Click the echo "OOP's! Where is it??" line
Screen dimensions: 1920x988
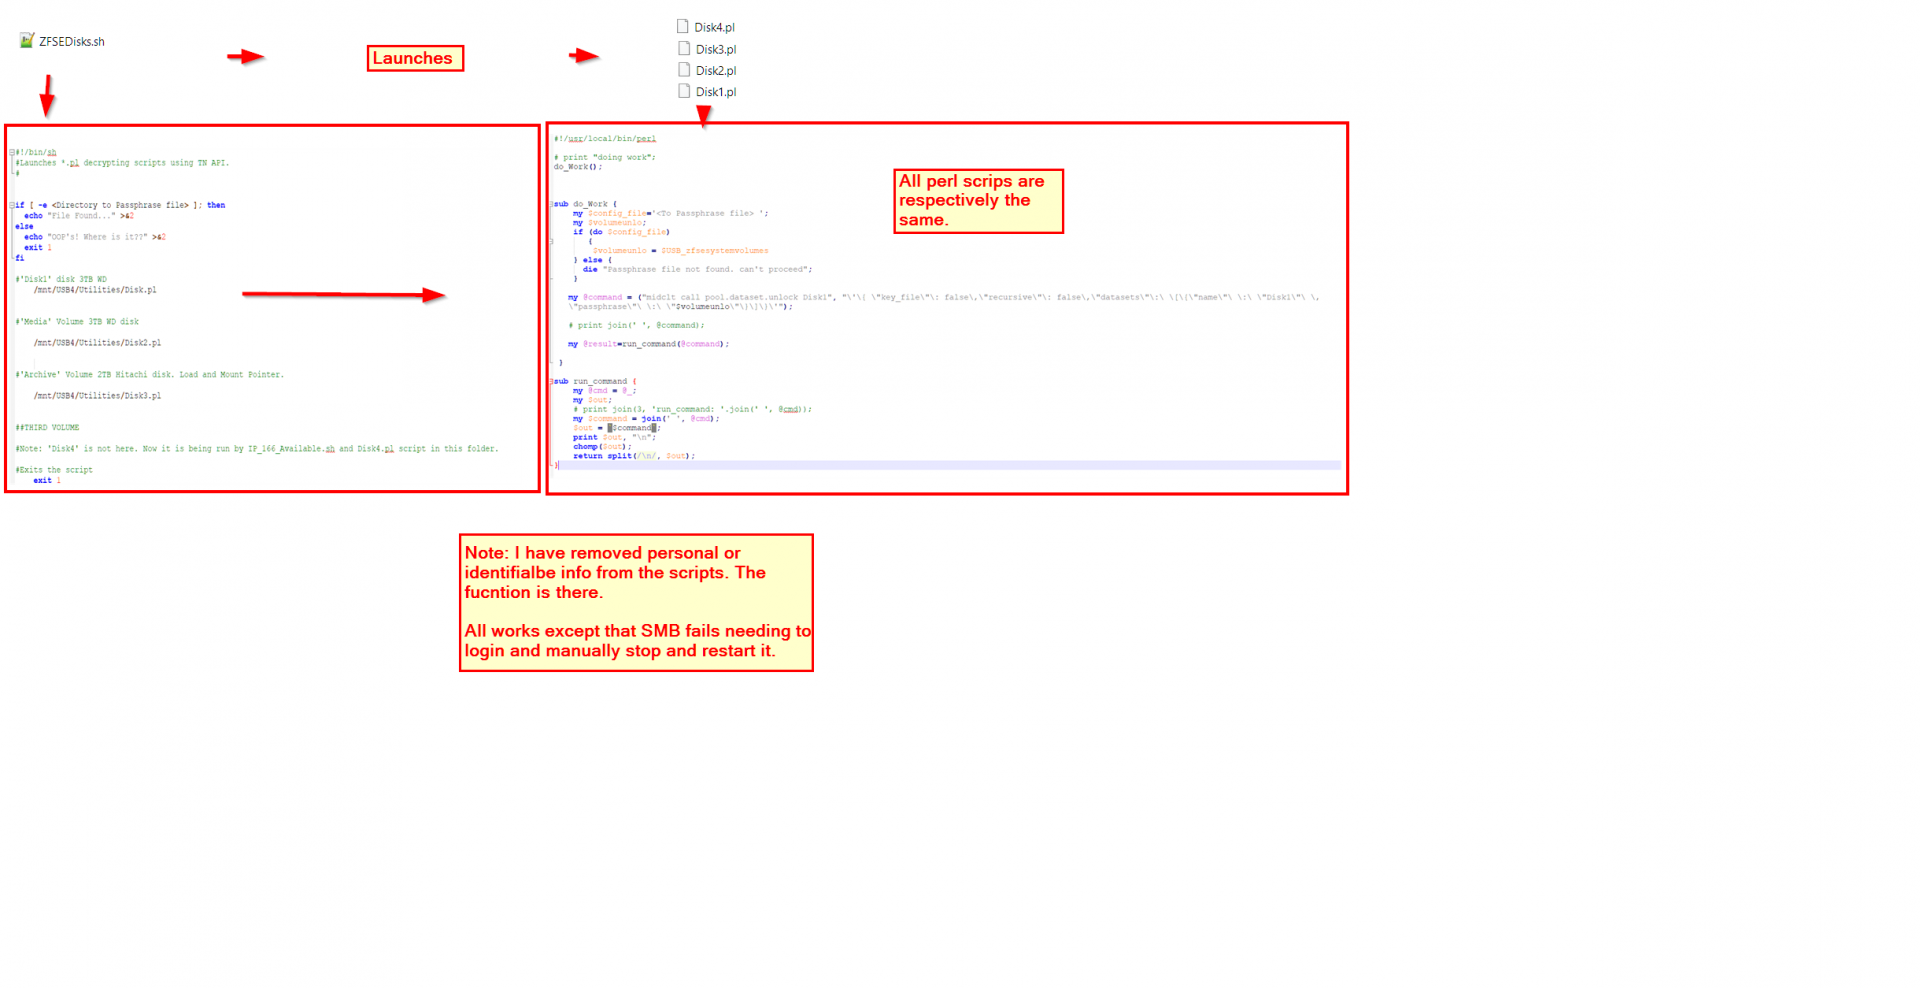(x=95, y=237)
